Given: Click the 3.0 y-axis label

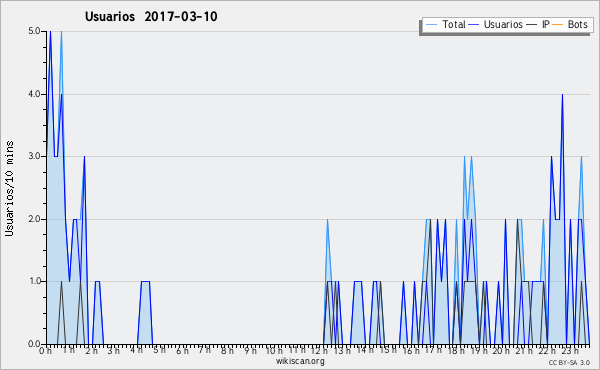Looking at the screenshot, I should pos(34,156).
